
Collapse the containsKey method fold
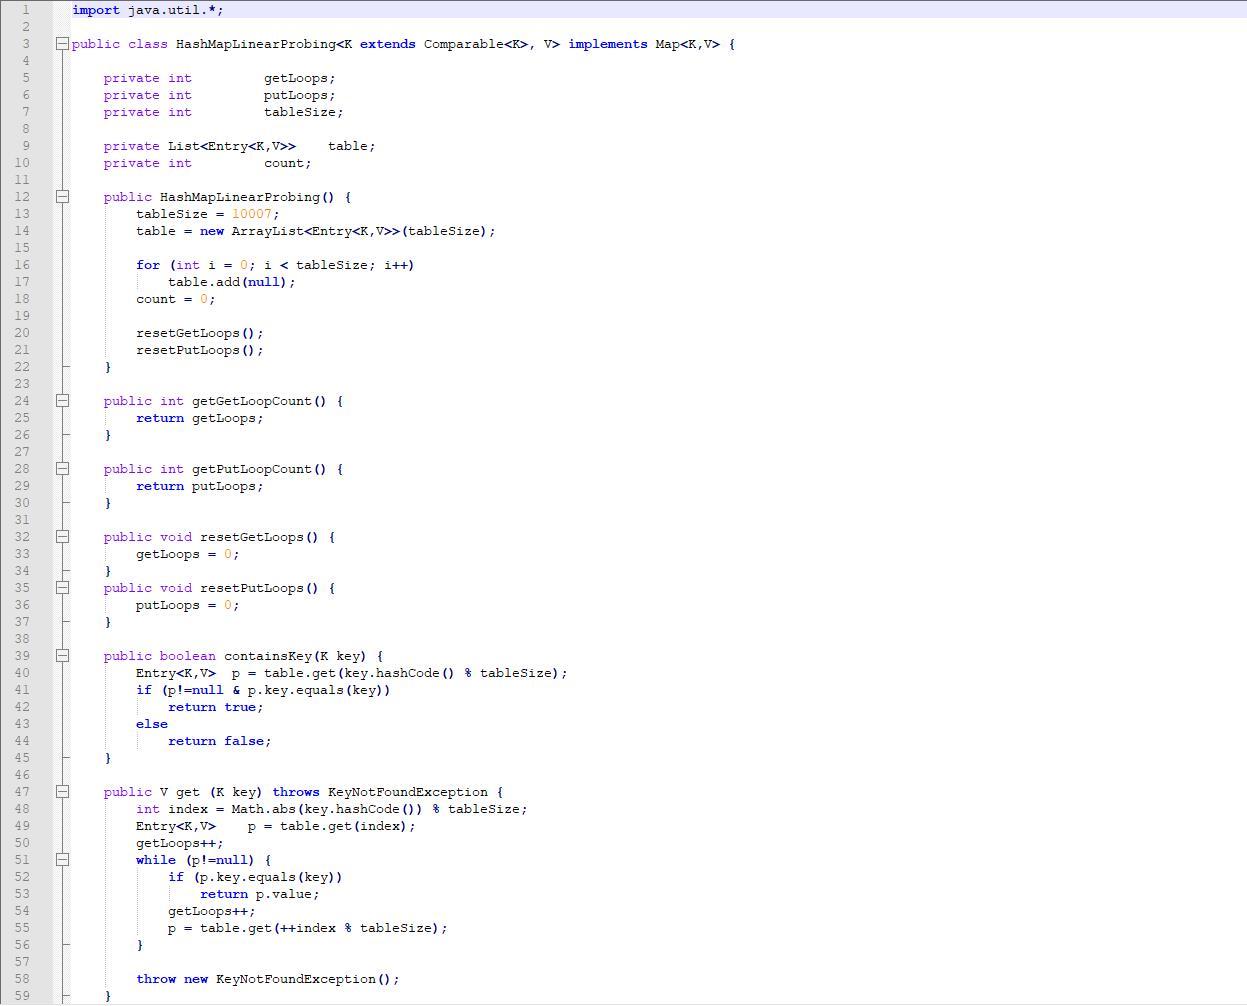tap(62, 656)
